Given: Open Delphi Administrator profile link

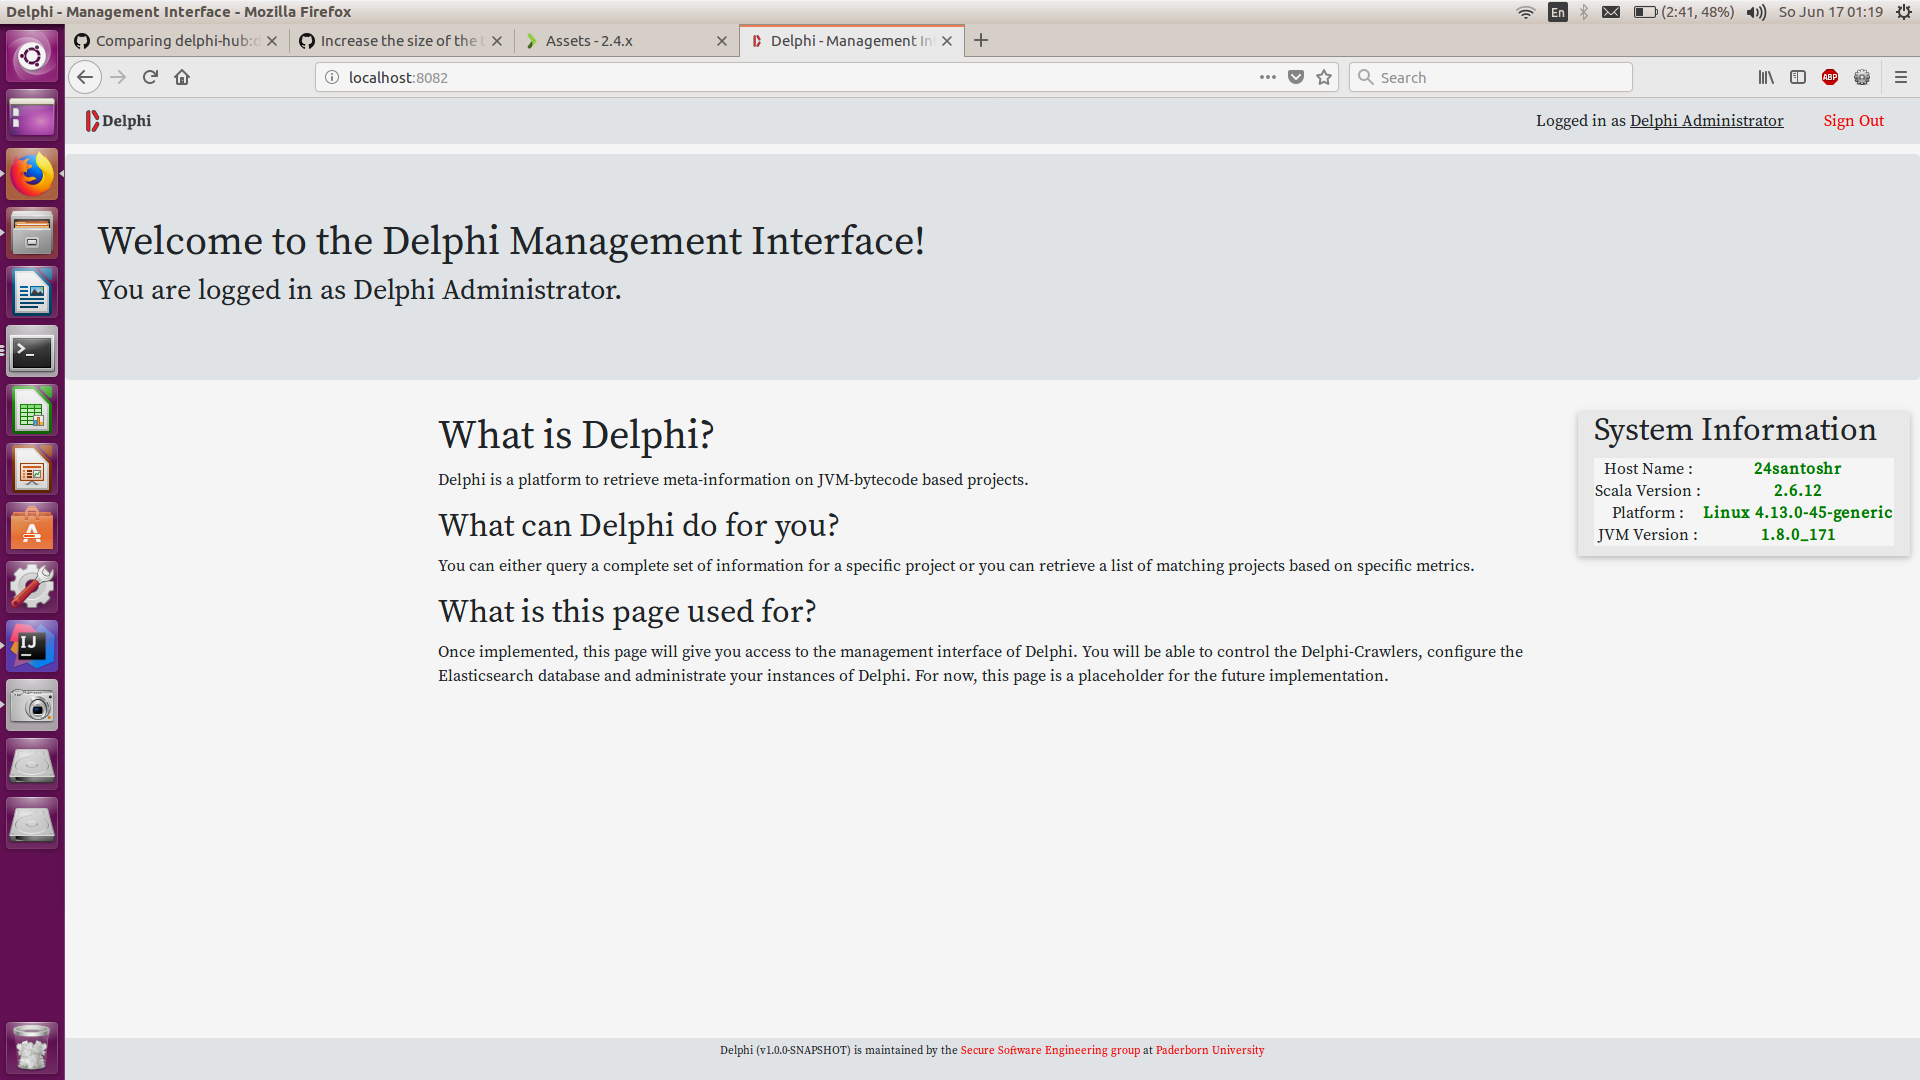Looking at the screenshot, I should [1706, 121].
